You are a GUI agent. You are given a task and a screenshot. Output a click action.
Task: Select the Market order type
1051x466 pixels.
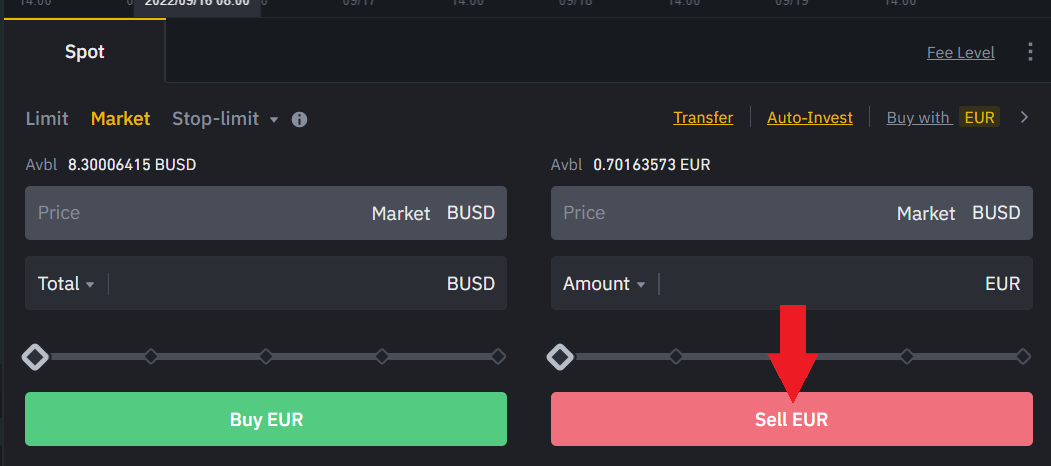[x=120, y=118]
